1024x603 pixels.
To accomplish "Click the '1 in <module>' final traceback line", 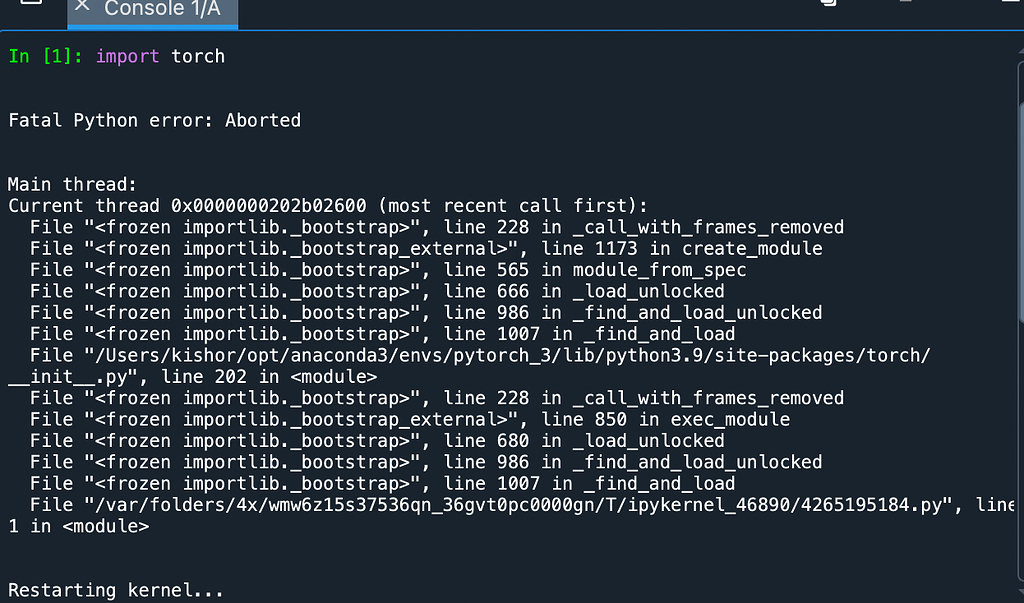I will tap(78, 526).
